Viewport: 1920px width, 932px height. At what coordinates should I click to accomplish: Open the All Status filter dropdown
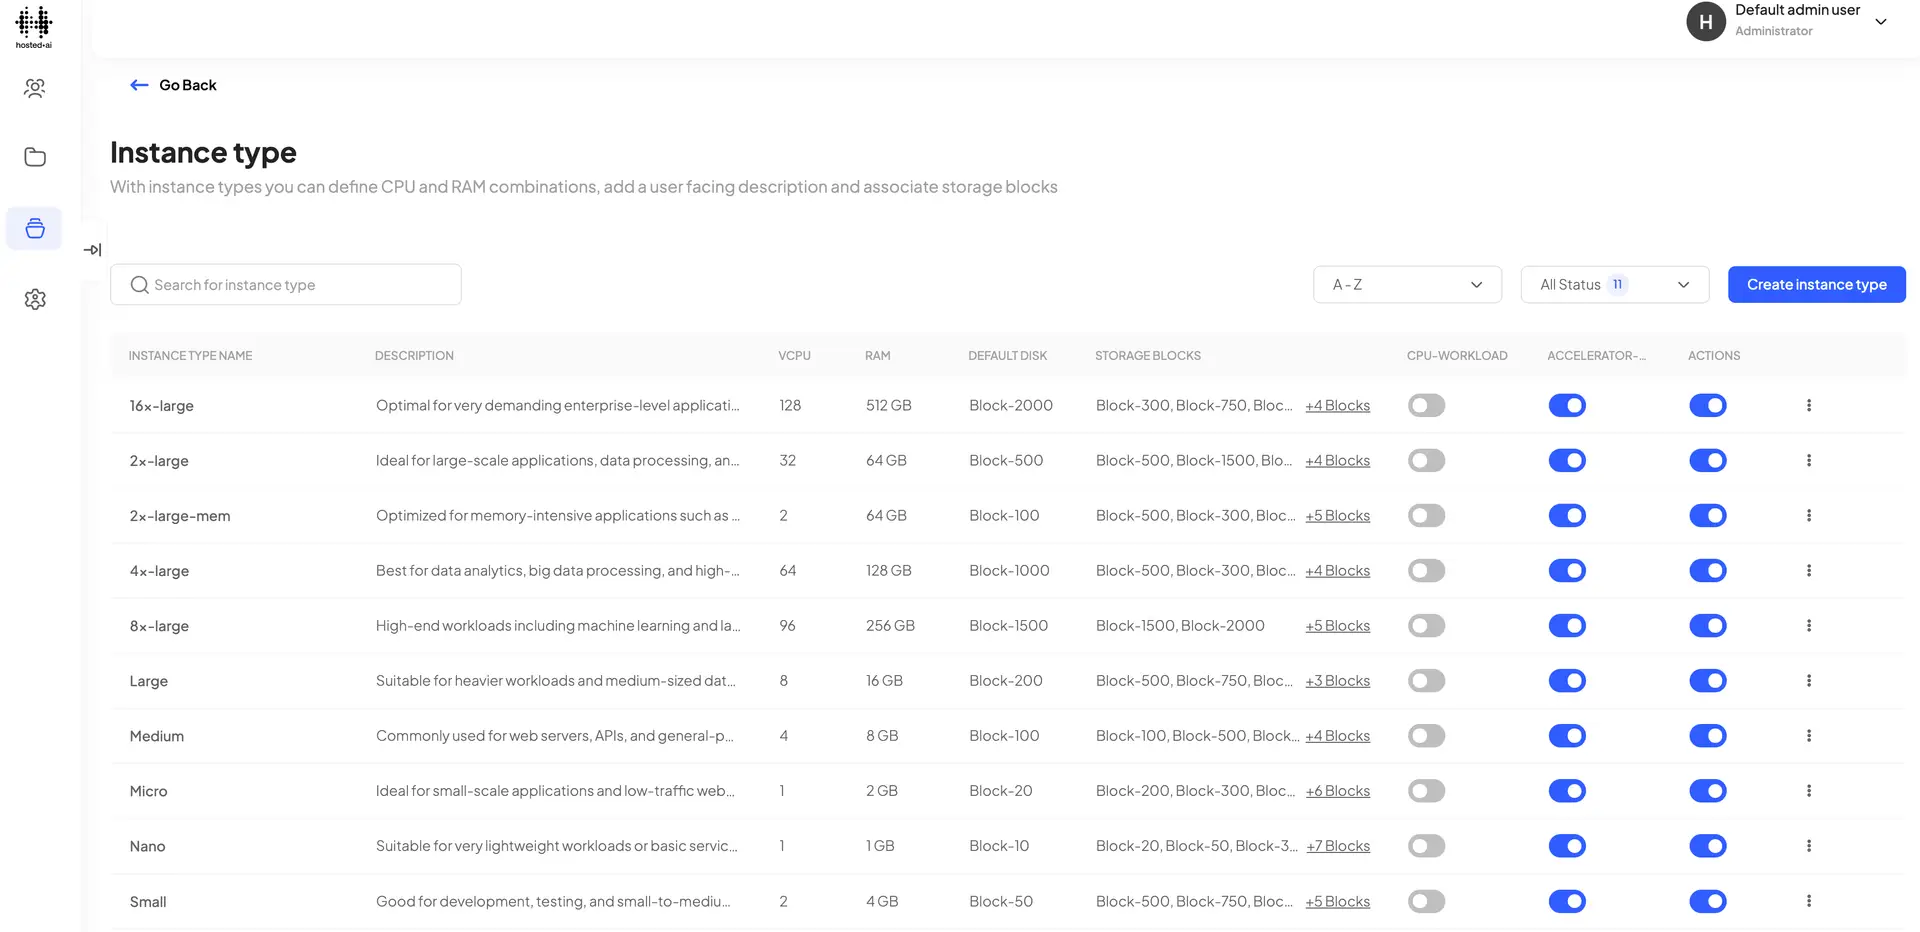[x=1614, y=284]
